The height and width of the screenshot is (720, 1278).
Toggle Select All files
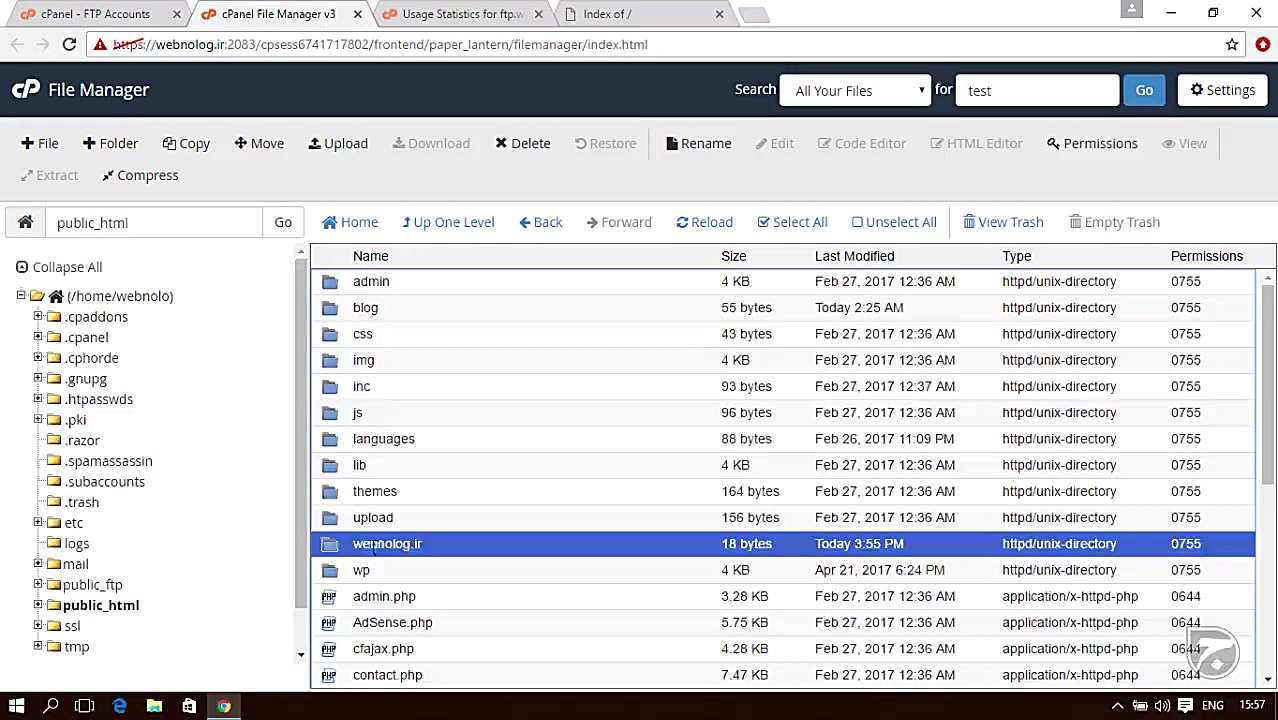coord(792,222)
